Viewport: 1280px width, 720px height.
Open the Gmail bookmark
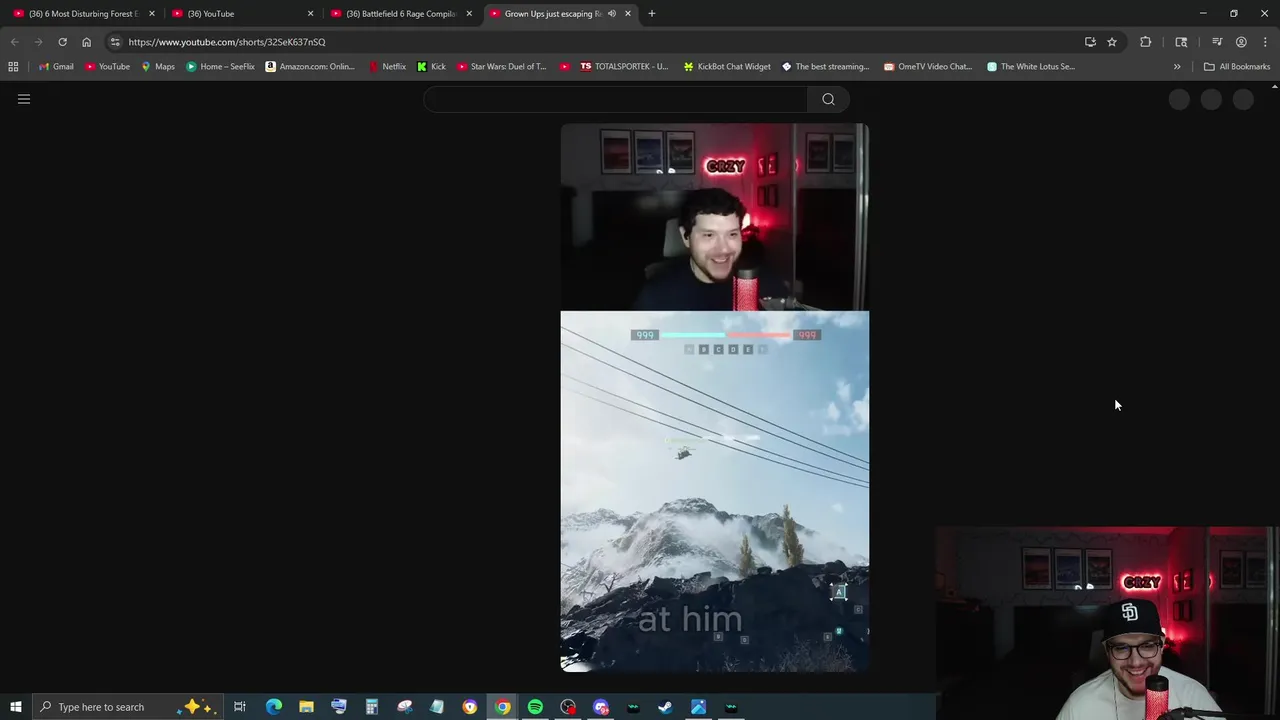tap(56, 67)
